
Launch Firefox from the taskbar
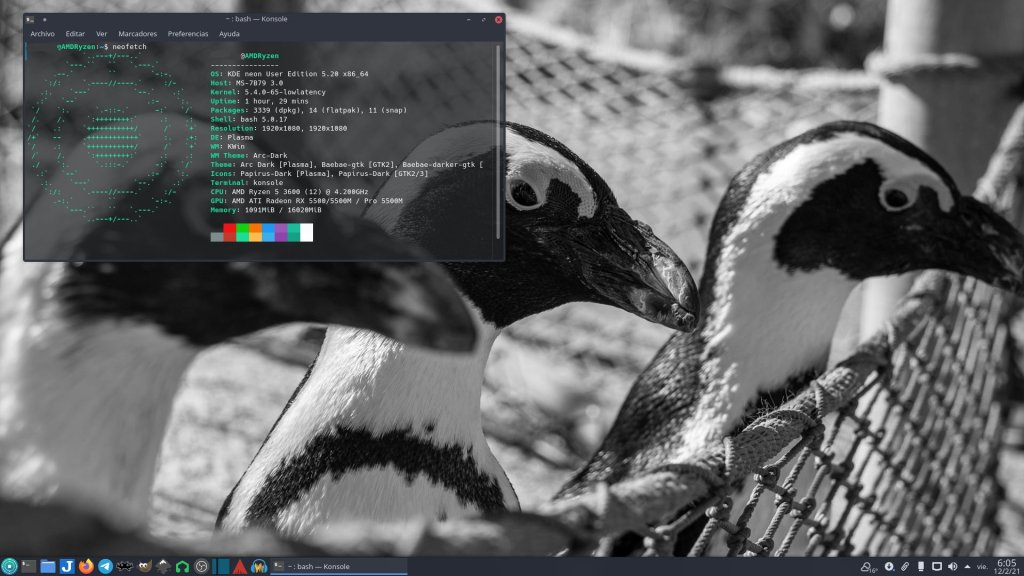point(86,566)
